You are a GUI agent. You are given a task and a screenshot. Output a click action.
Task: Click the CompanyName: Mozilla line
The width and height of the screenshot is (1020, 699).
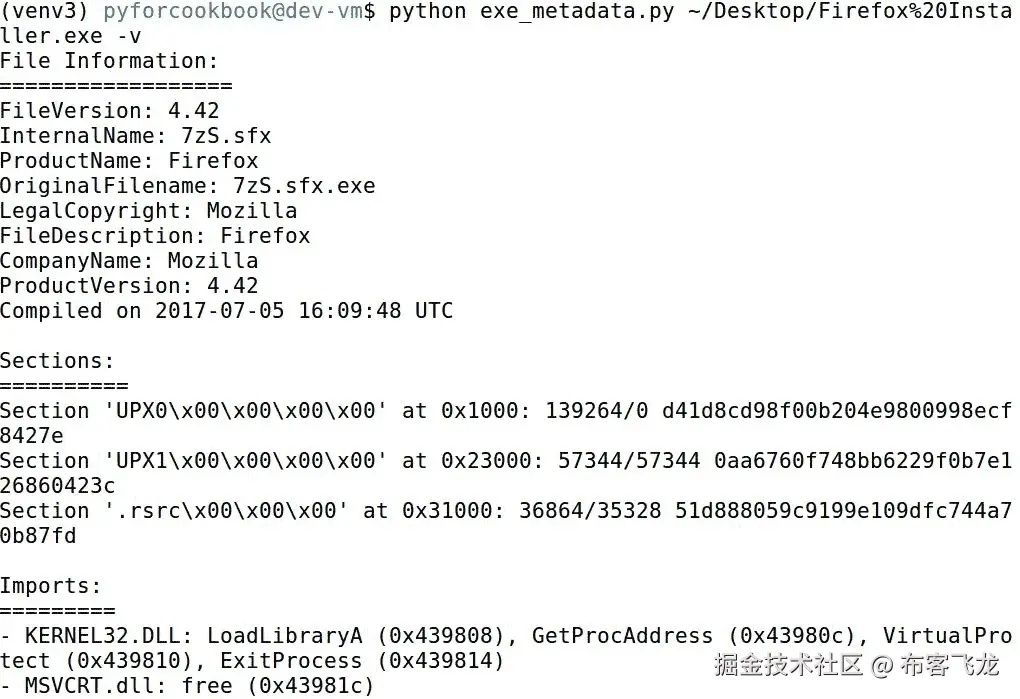(129, 261)
